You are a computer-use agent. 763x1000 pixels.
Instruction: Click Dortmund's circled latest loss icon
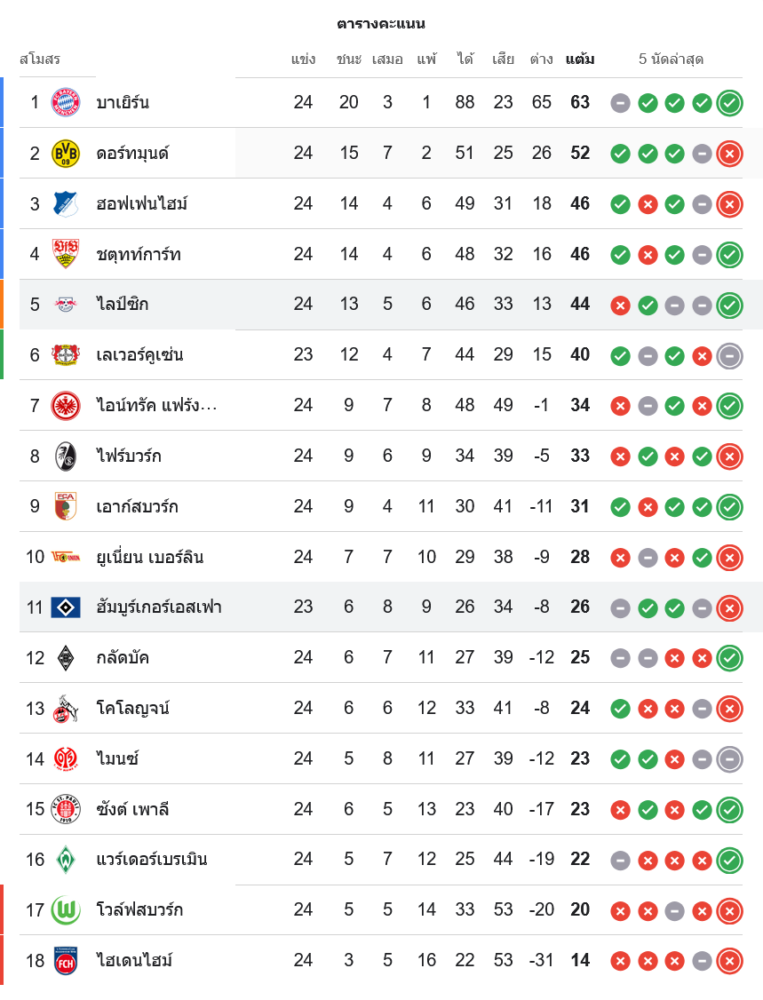click(x=730, y=153)
